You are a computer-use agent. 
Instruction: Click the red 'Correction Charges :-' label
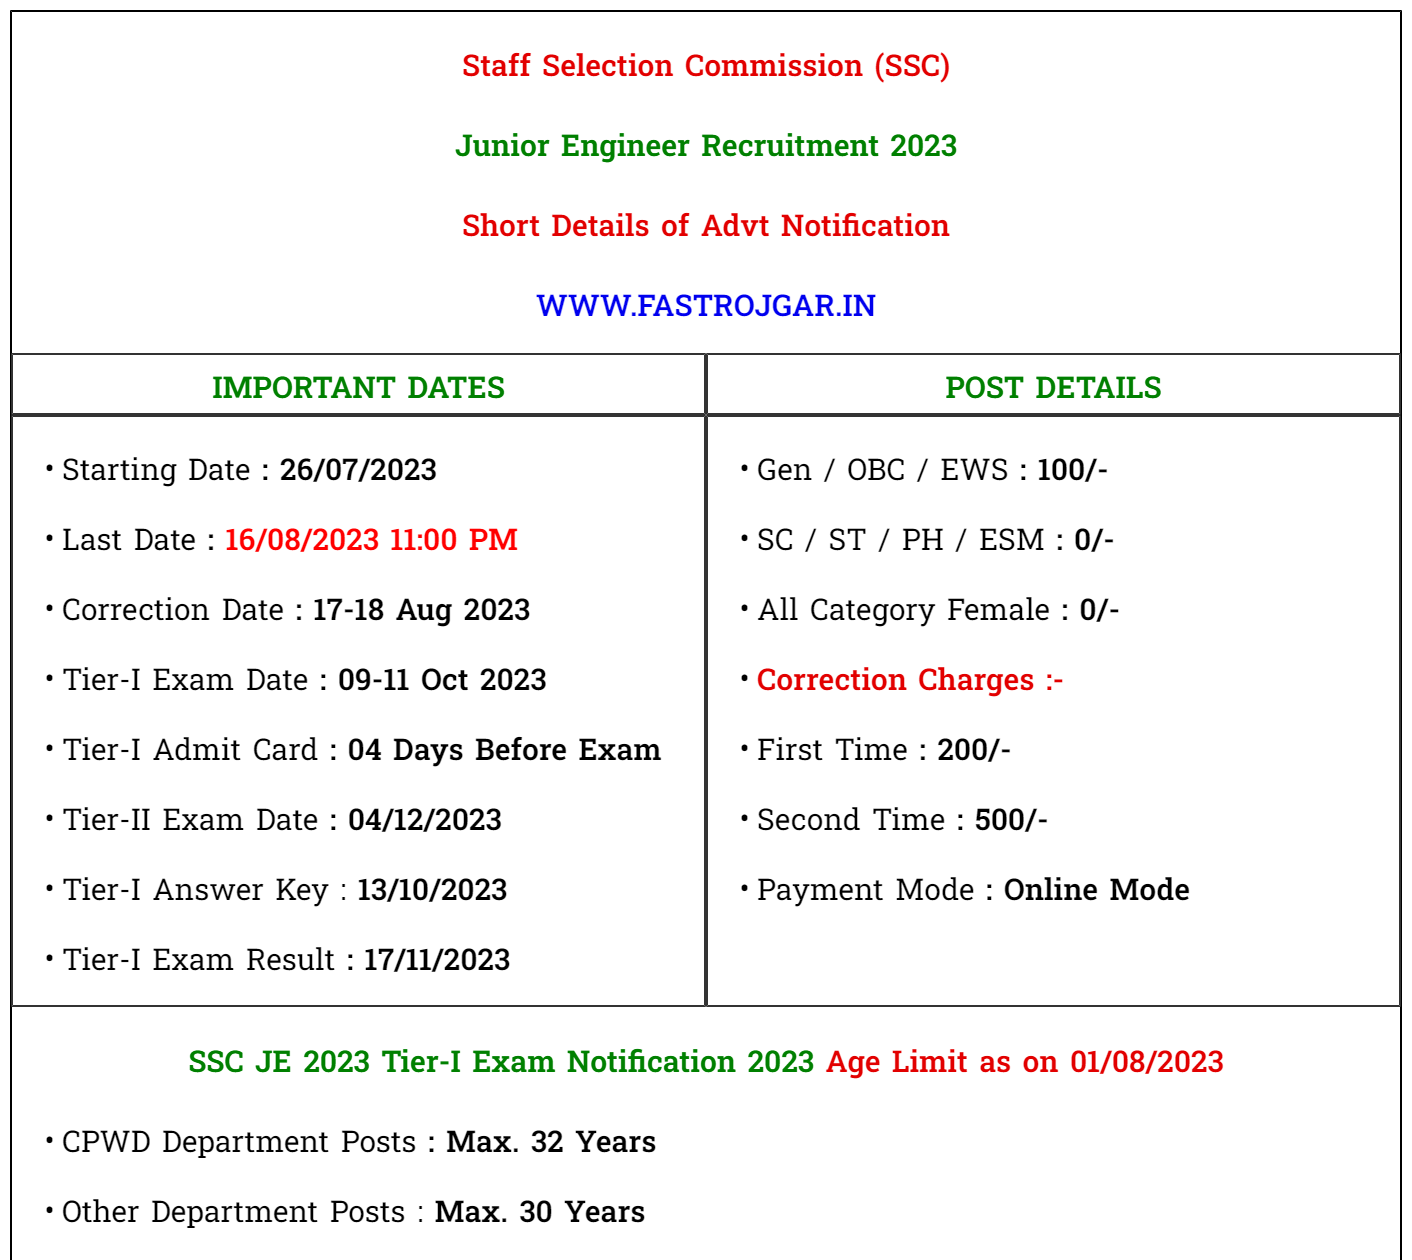[x=910, y=680]
